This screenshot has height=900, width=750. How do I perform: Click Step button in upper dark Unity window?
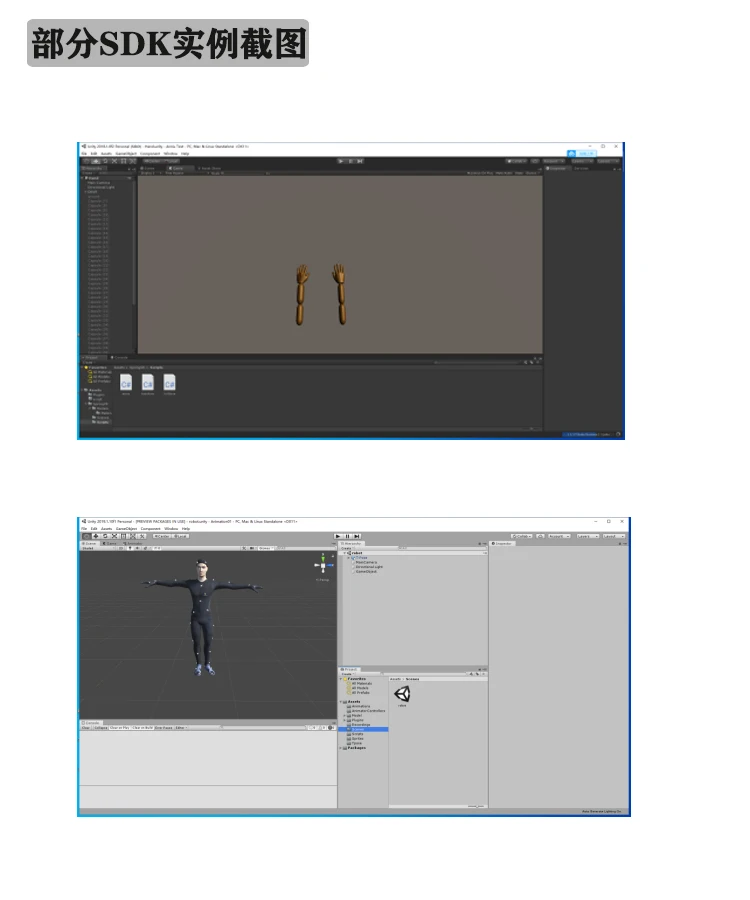tap(359, 161)
